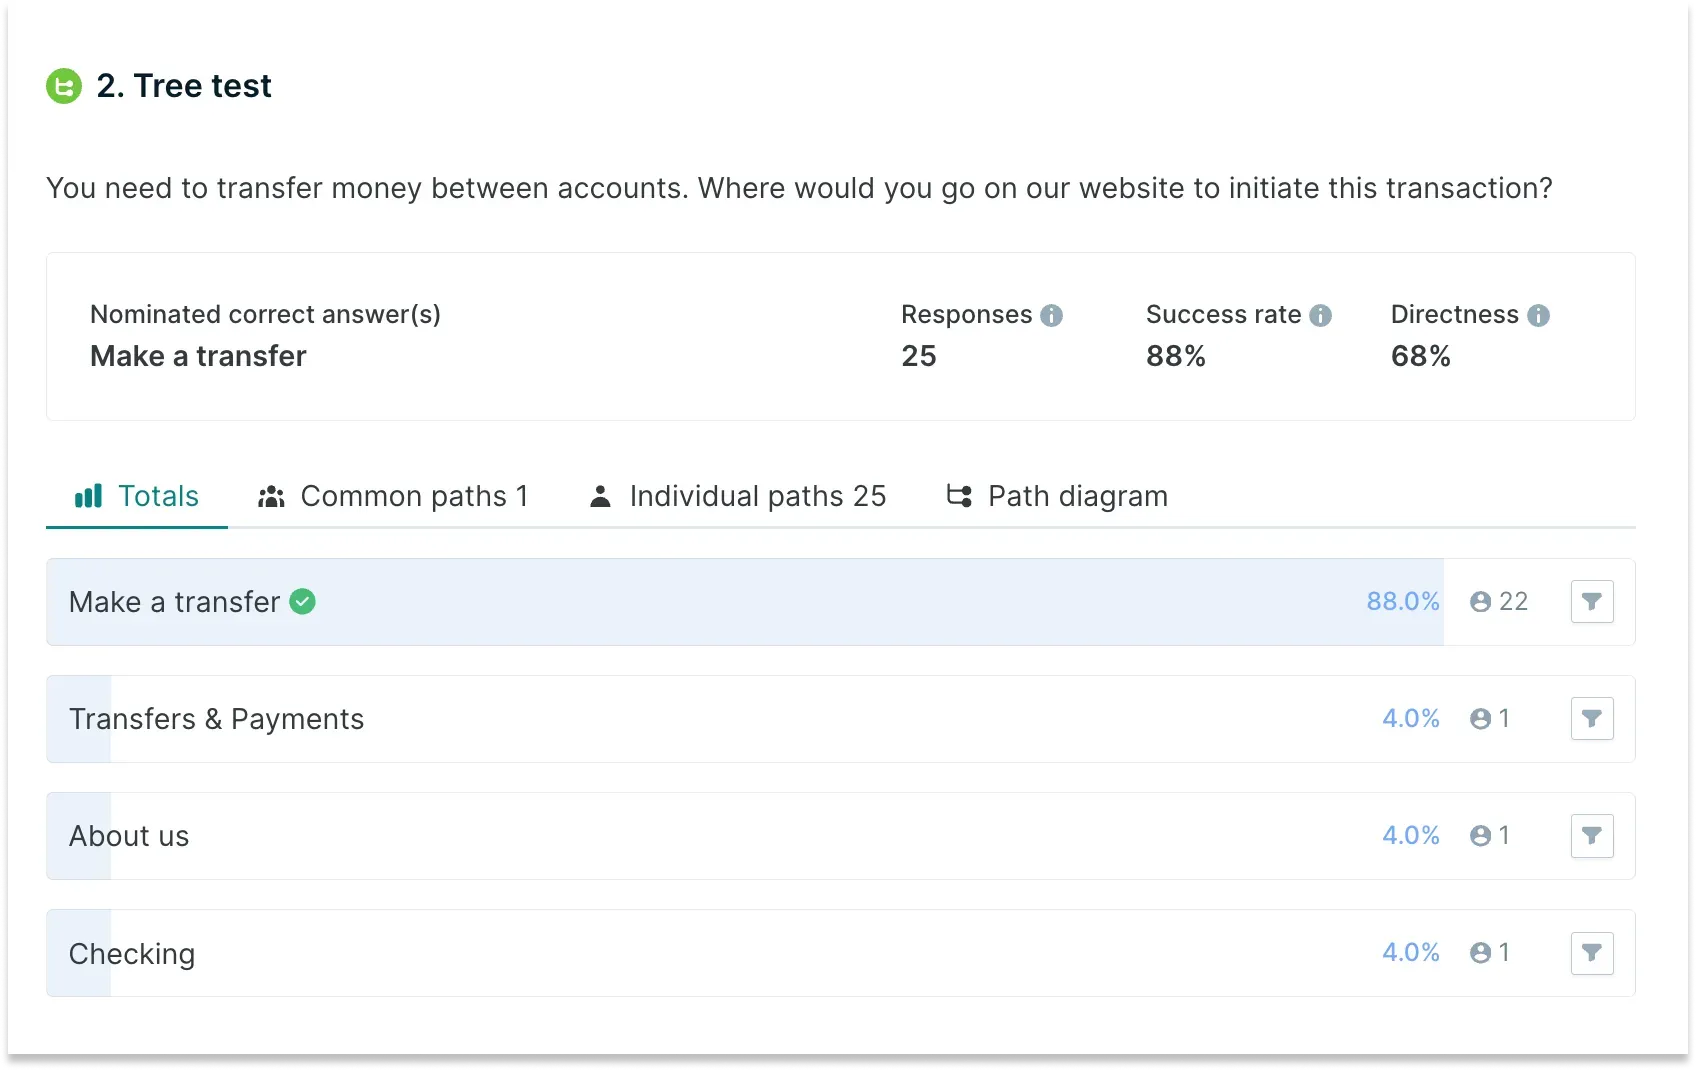Click the nominated answer Make a transfer
1696x1070 pixels.
[198, 356]
